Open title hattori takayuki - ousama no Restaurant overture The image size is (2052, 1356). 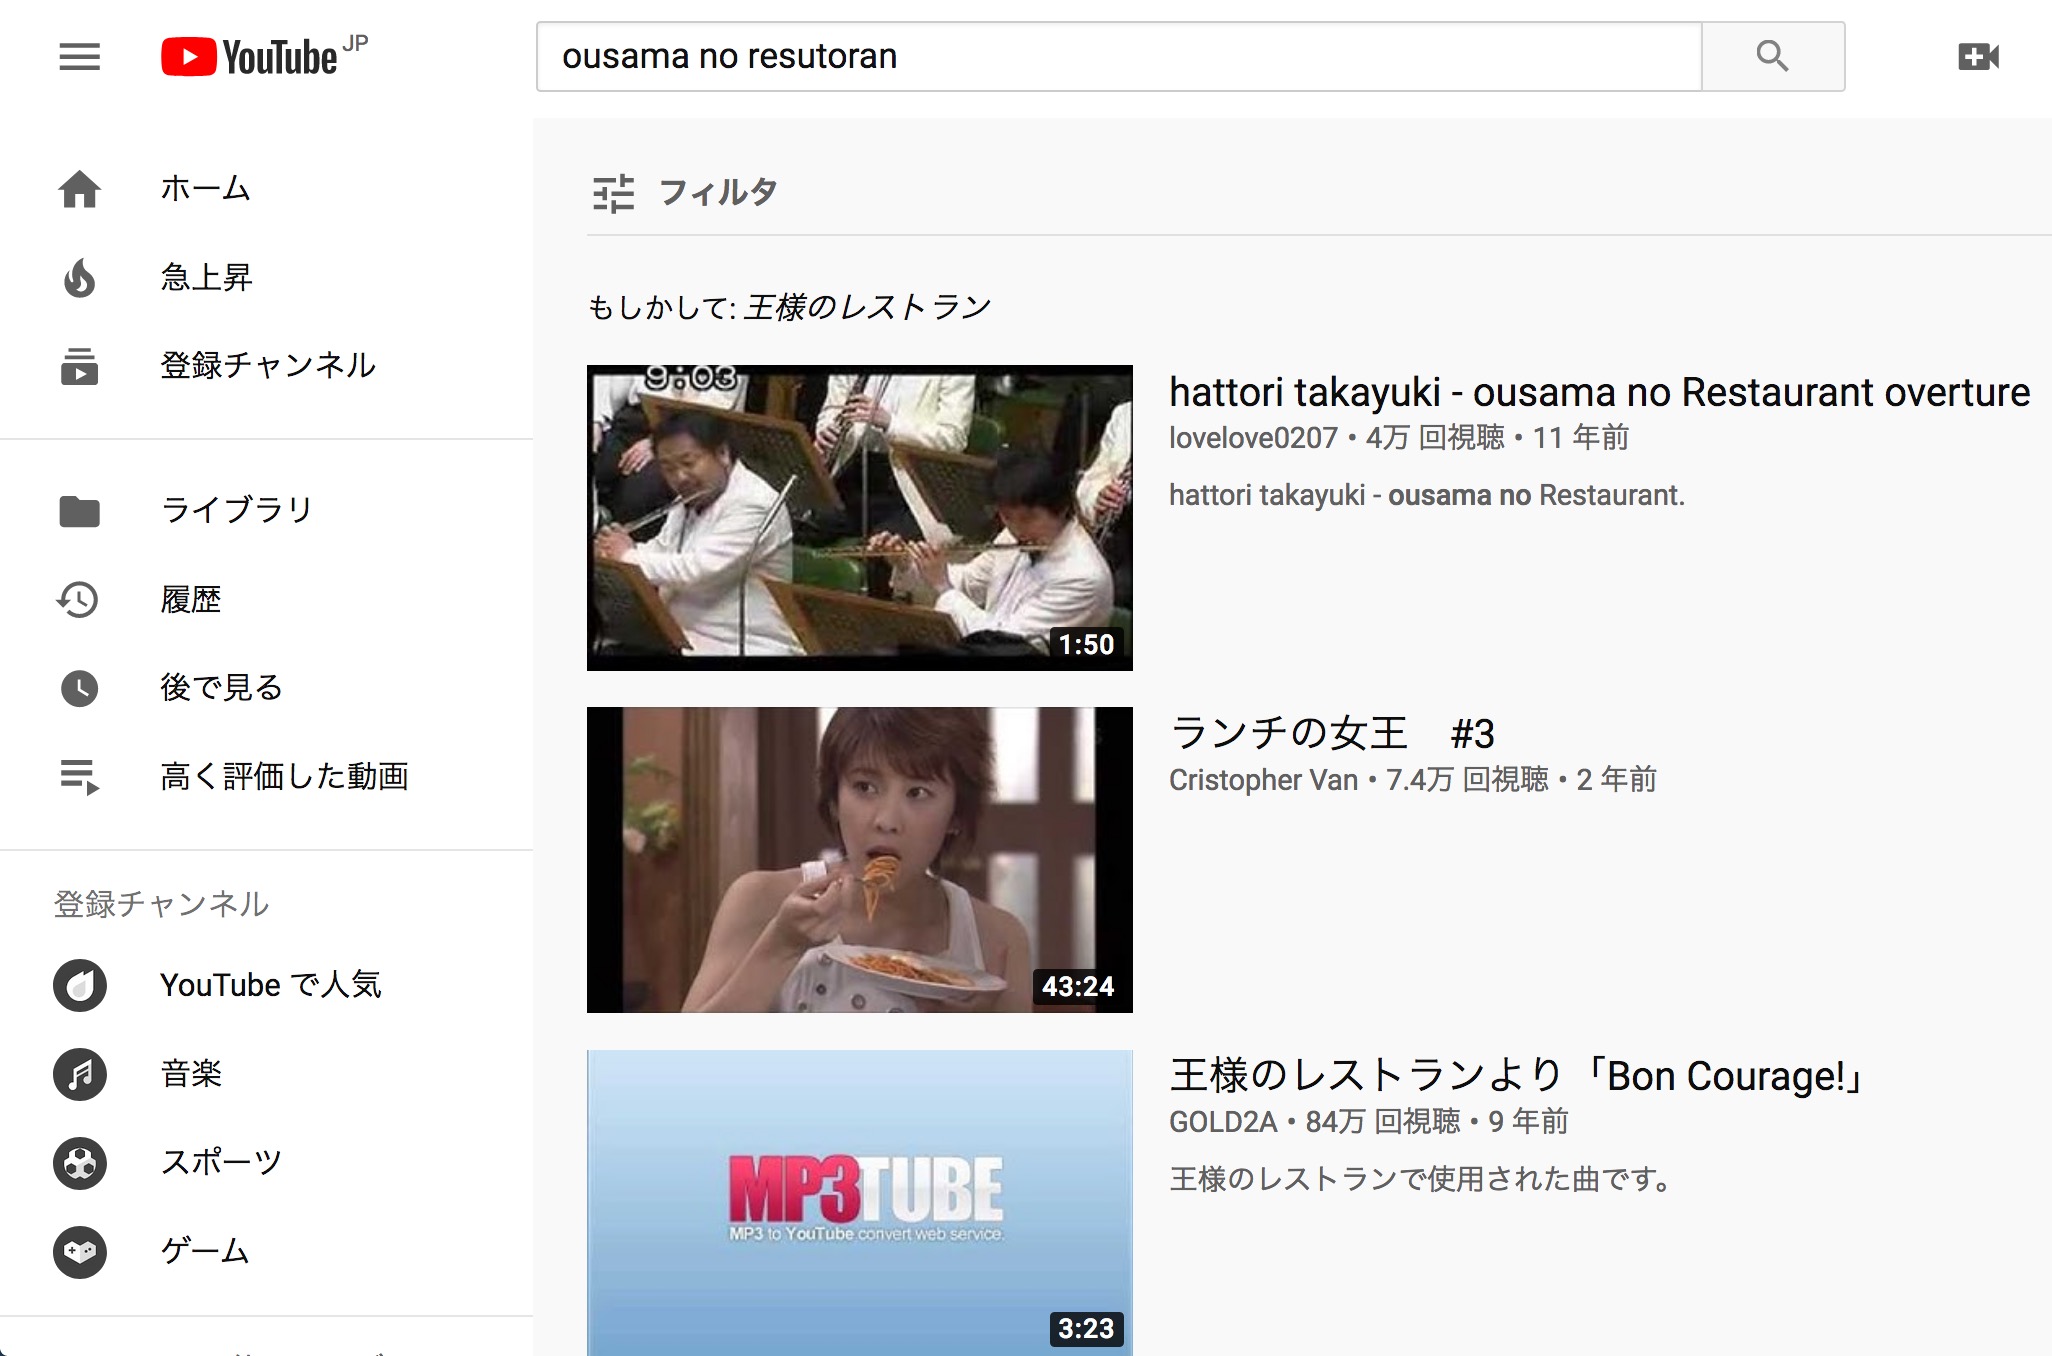tap(1599, 393)
